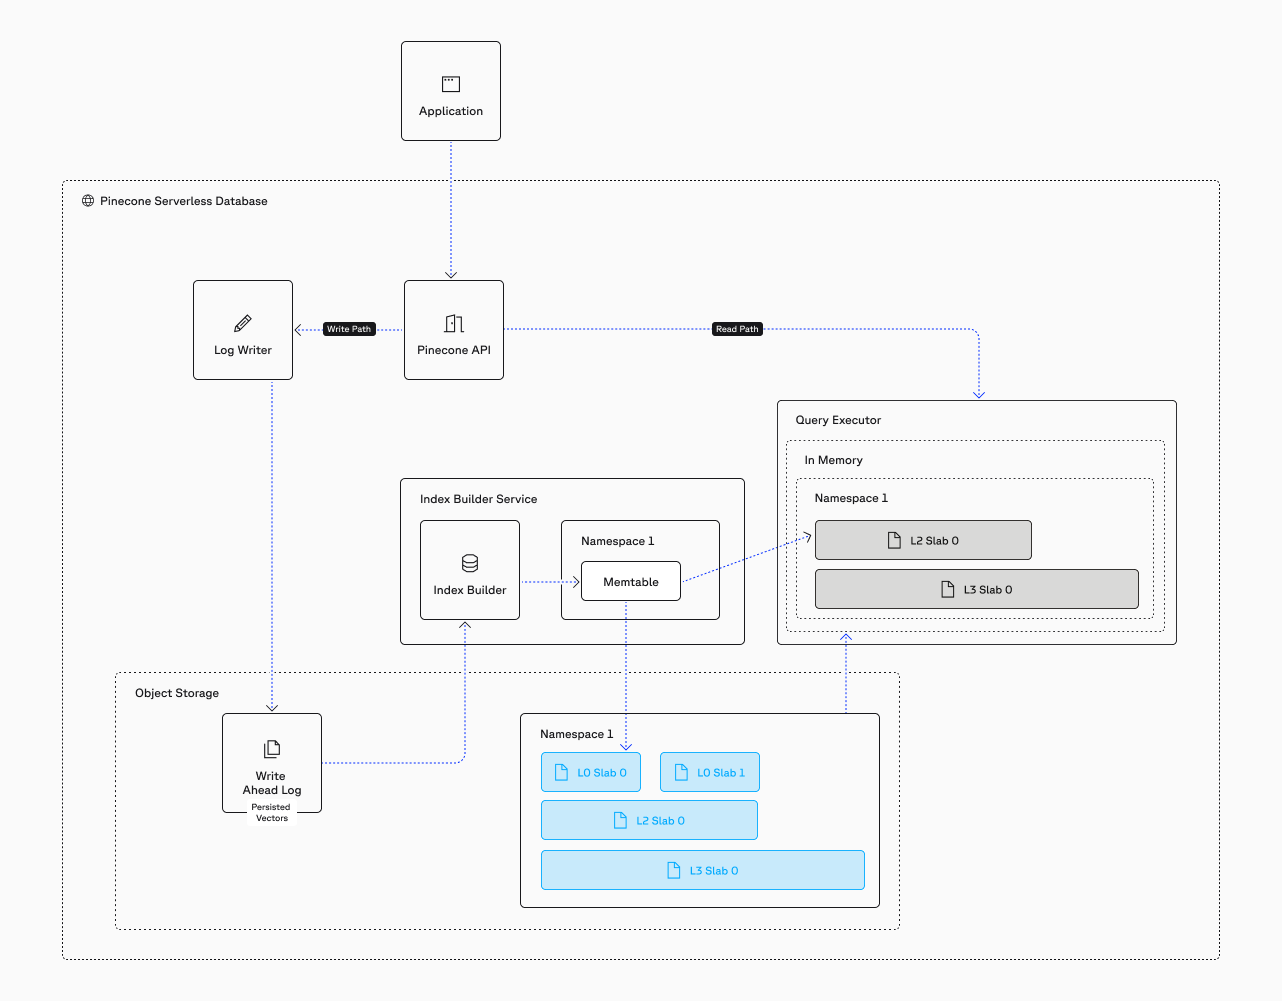Click the file icon in L0 Slab 0
The image size is (1282, 1001).
[x=562, y=772]
